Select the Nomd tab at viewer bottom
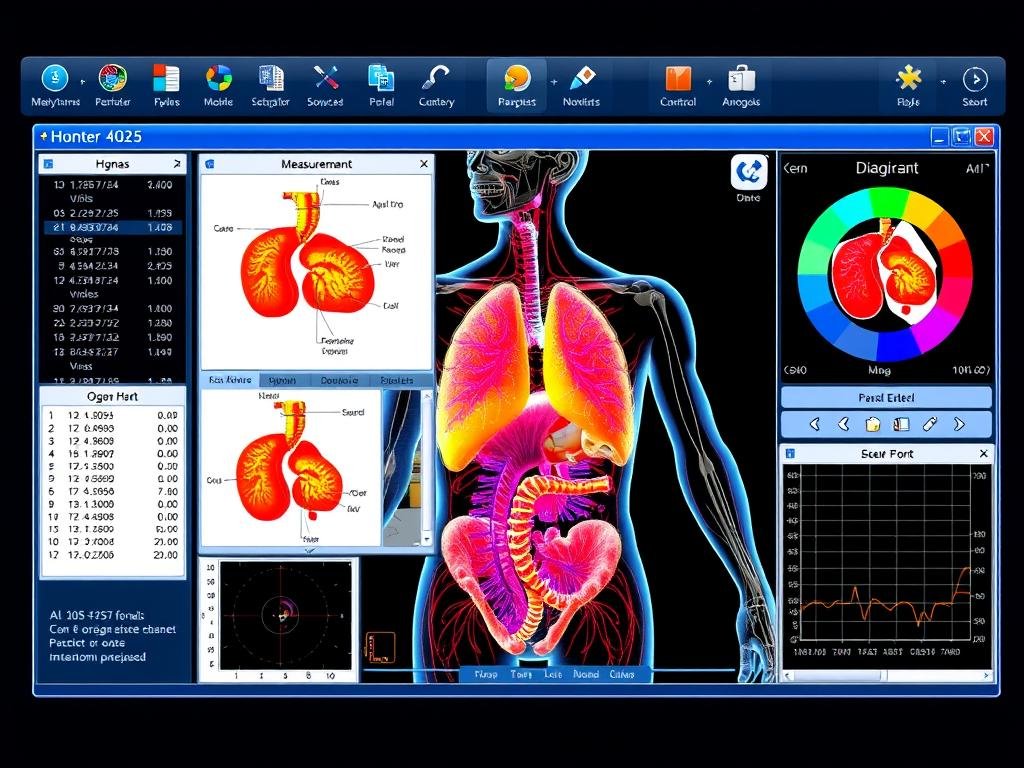The image size is (1024, 768). (x=586, y=674)
